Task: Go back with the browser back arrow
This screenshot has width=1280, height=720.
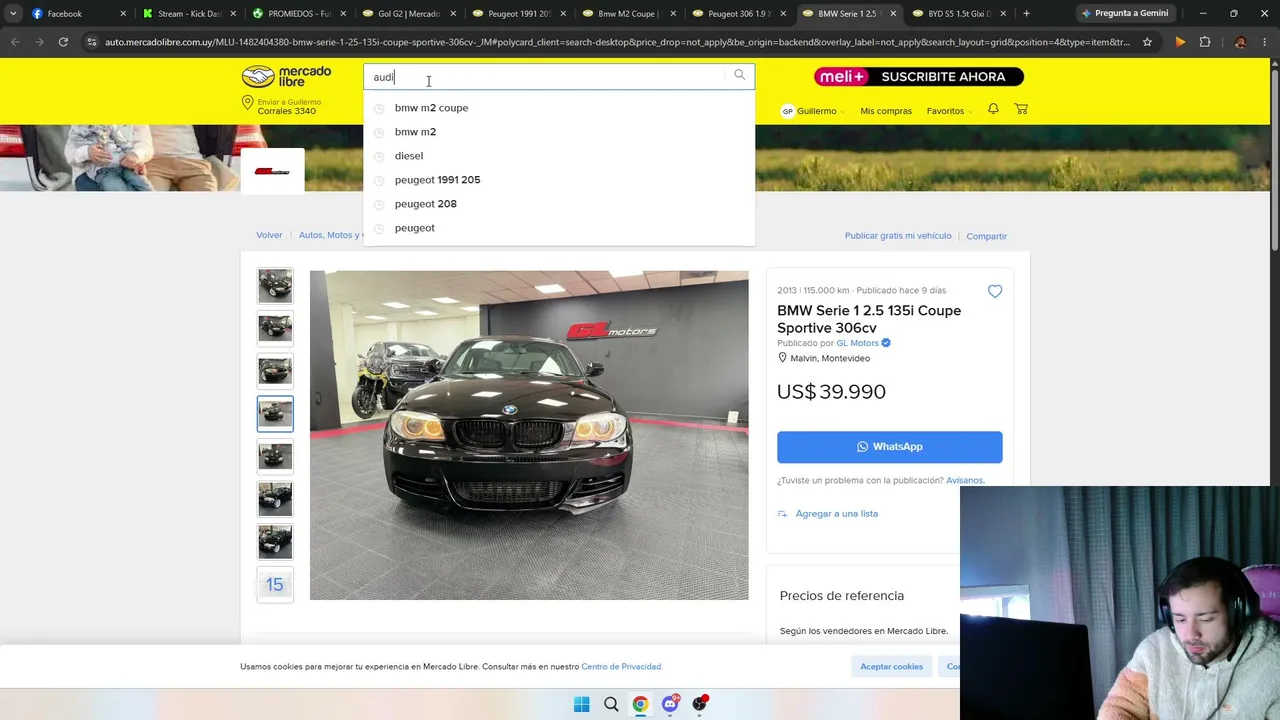Action: pos(15,42)
